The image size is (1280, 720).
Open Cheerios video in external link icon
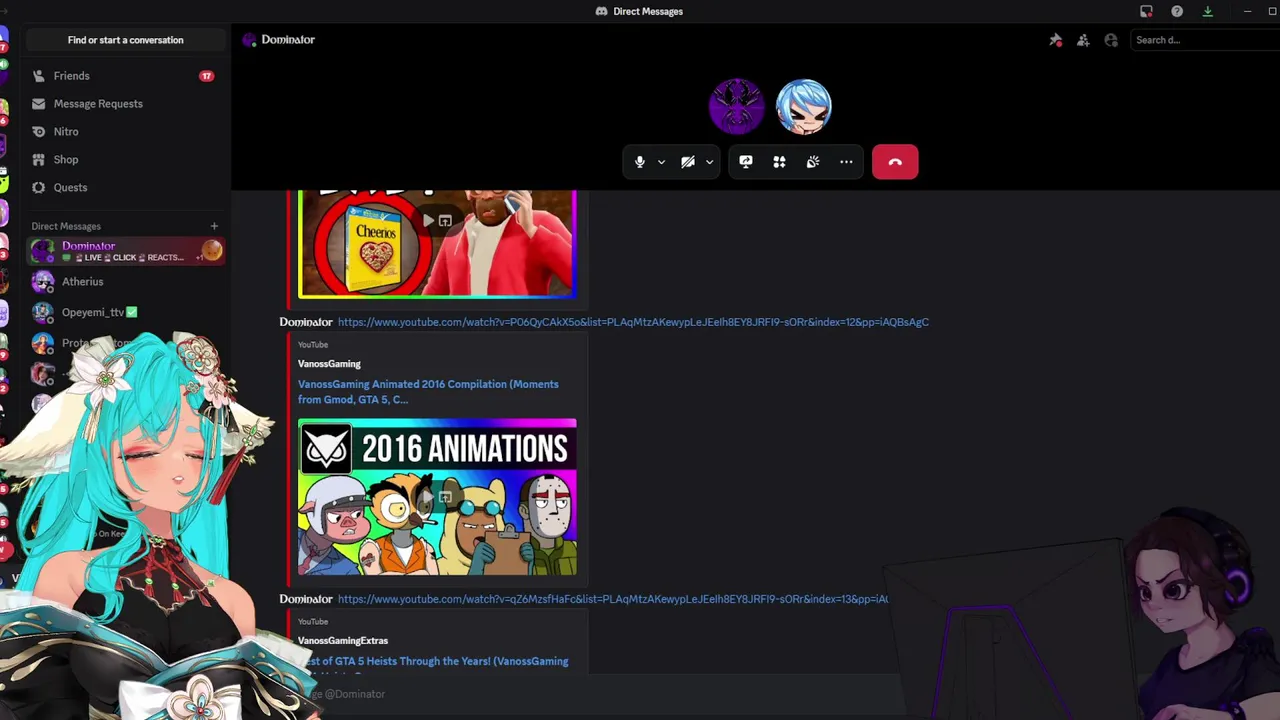(445, 221)
